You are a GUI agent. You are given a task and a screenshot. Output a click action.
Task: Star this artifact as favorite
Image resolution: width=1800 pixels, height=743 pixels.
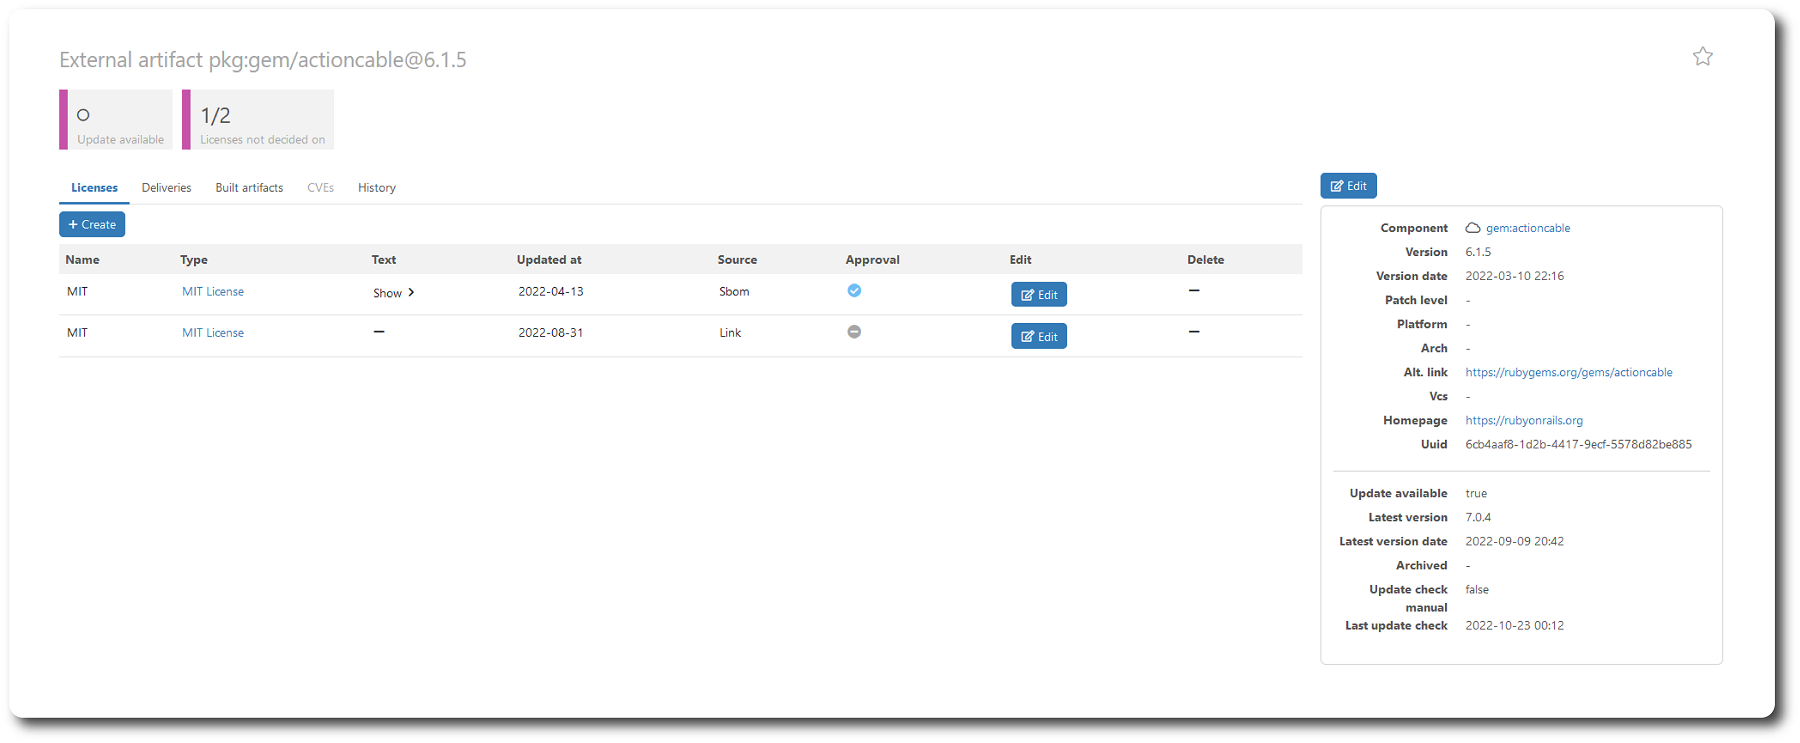coord(1702,57)
